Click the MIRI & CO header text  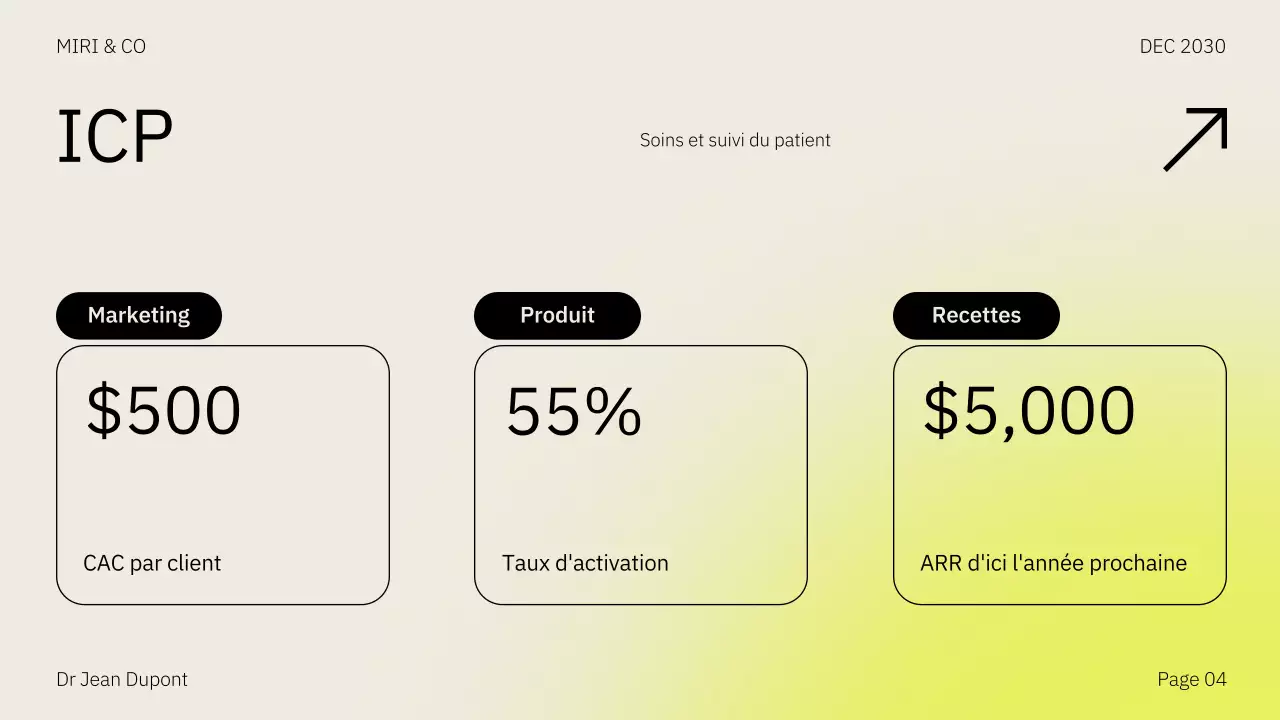click(x=101, y=46)
